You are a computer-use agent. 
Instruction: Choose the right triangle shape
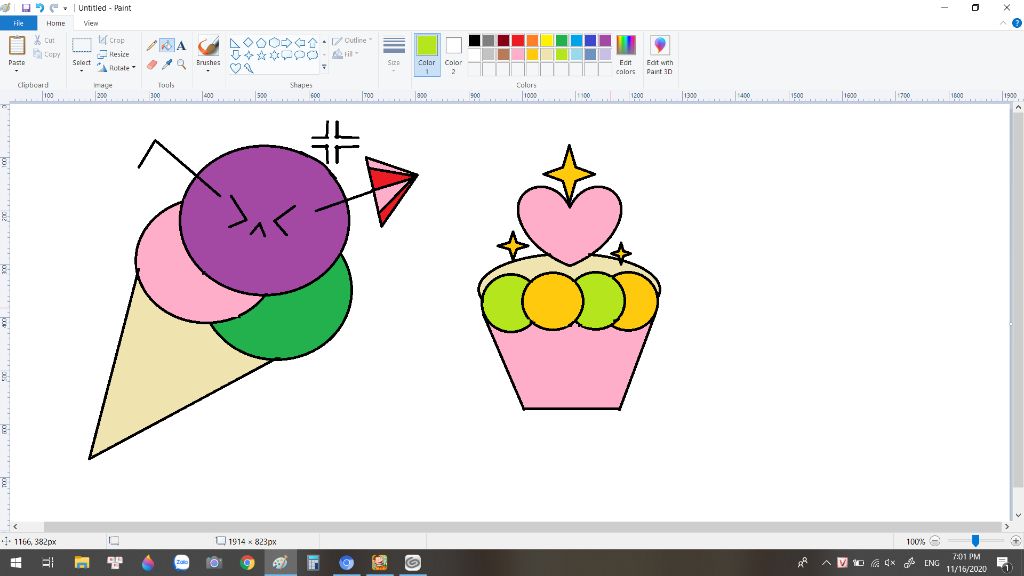click(x=235, y=42)
